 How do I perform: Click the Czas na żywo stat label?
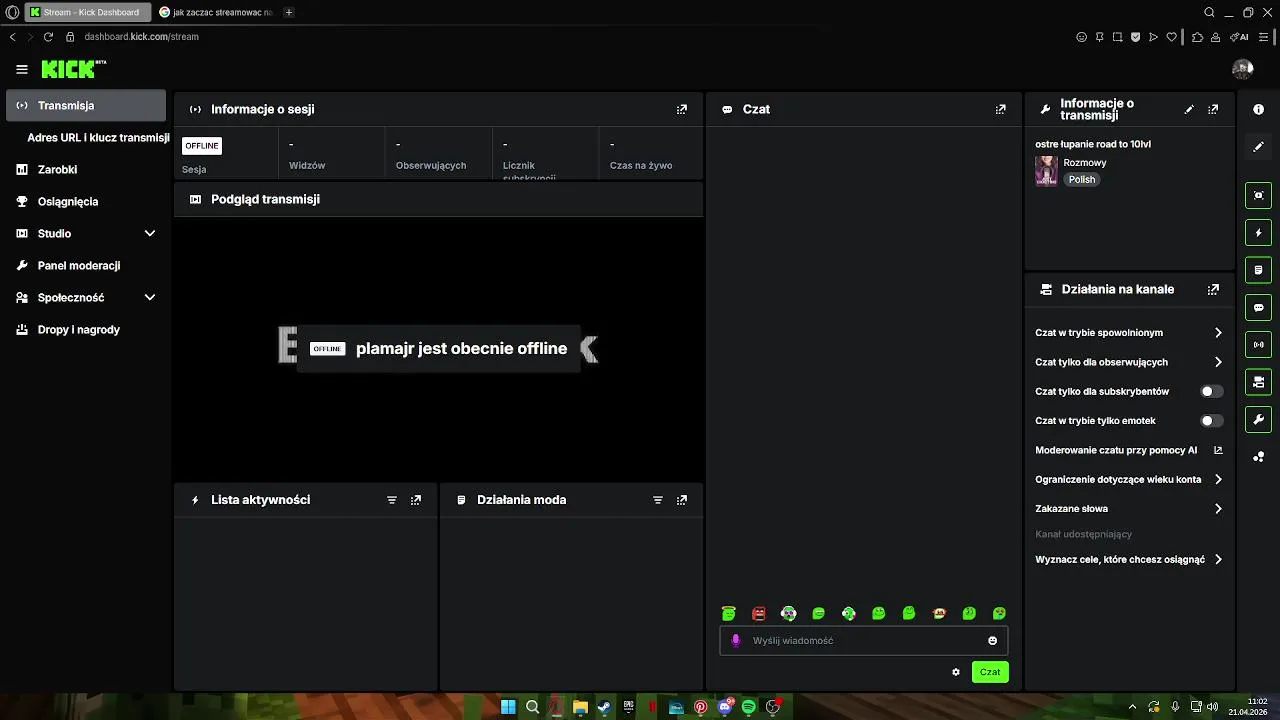(641, 165)
